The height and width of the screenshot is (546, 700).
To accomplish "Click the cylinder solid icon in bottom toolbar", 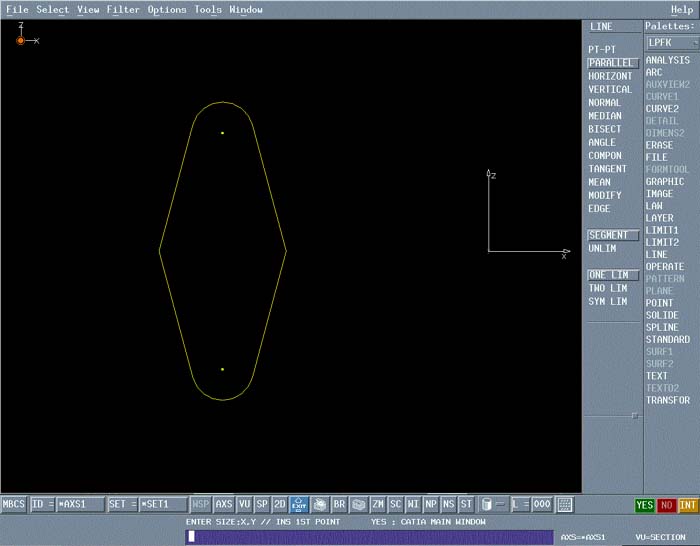I will pos(487,505).
